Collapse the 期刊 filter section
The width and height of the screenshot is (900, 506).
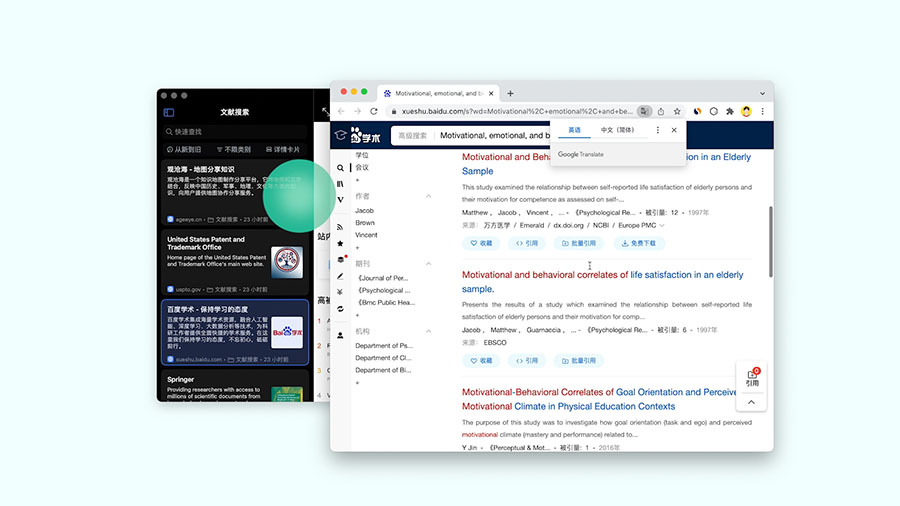429,263
